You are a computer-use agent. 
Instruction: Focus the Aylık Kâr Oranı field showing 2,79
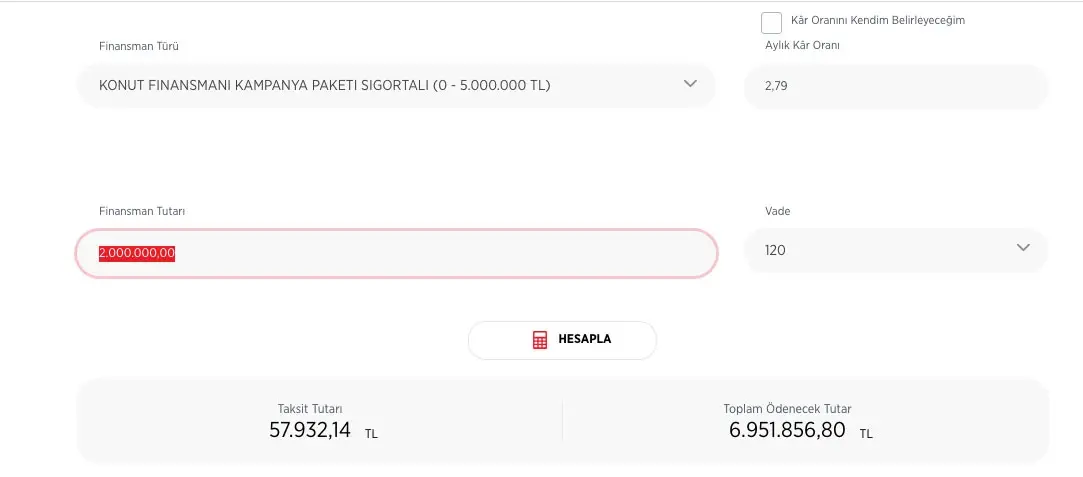(x=895, y=87)
